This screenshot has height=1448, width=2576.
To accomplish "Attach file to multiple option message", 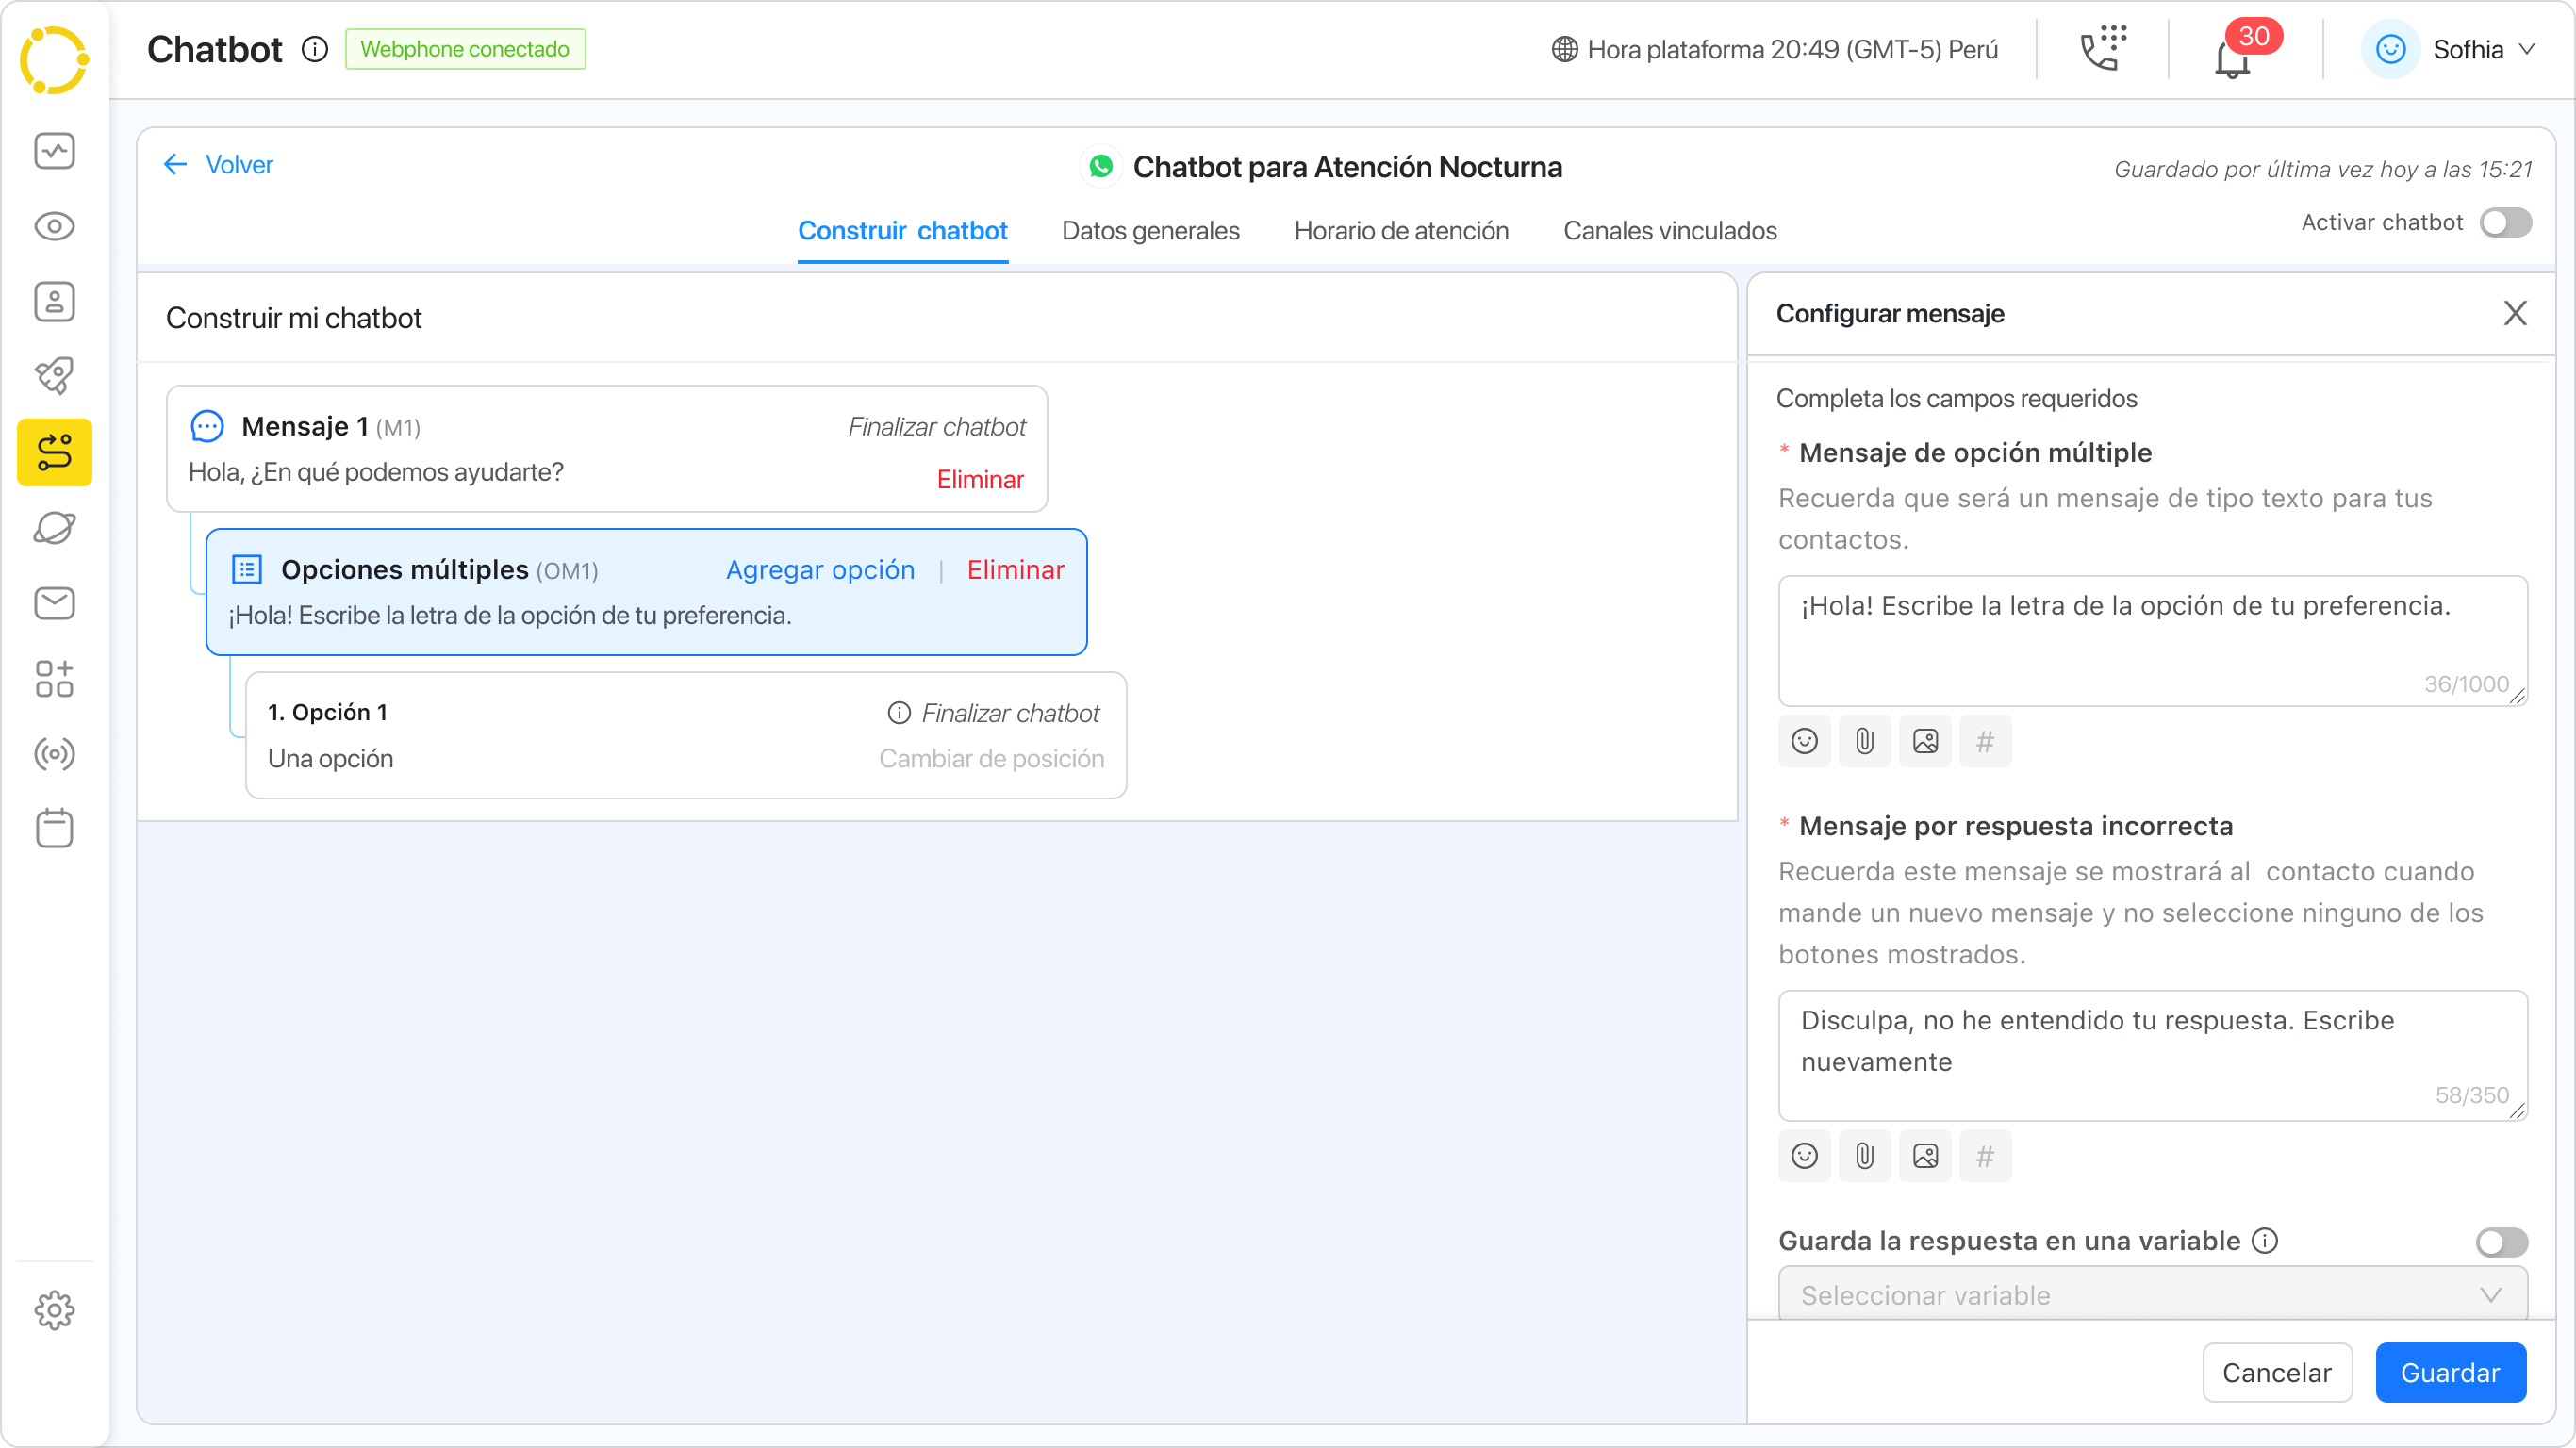I will pos(1865,741).
